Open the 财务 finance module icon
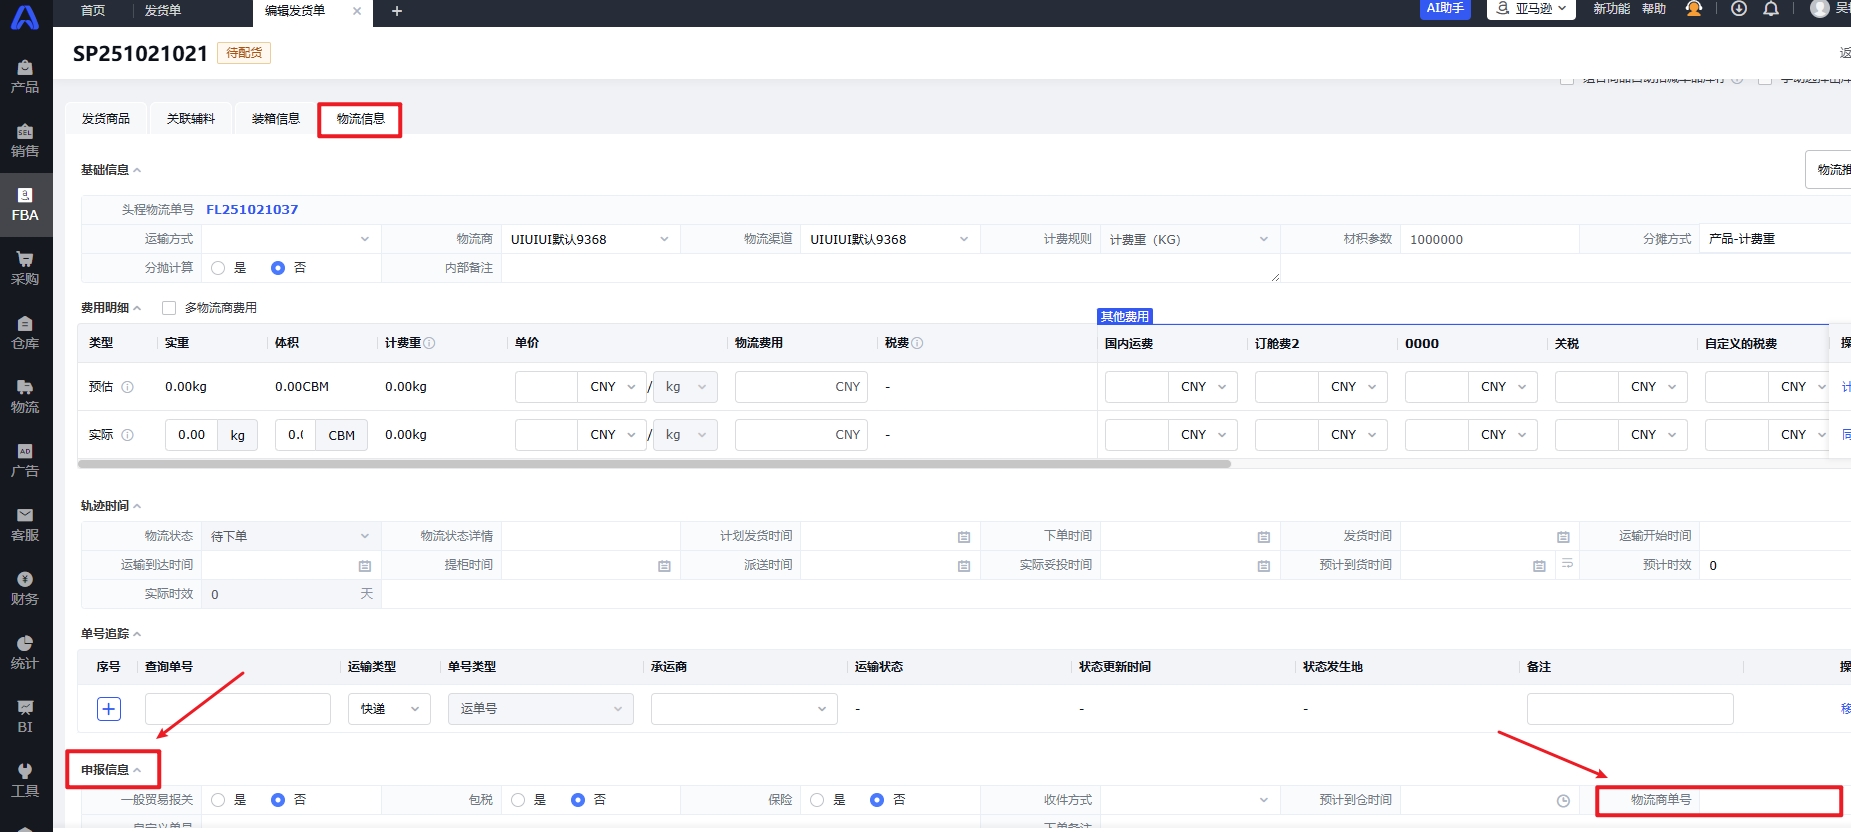Viewport: 1851px width, 832px height. [x=25, y=588]
